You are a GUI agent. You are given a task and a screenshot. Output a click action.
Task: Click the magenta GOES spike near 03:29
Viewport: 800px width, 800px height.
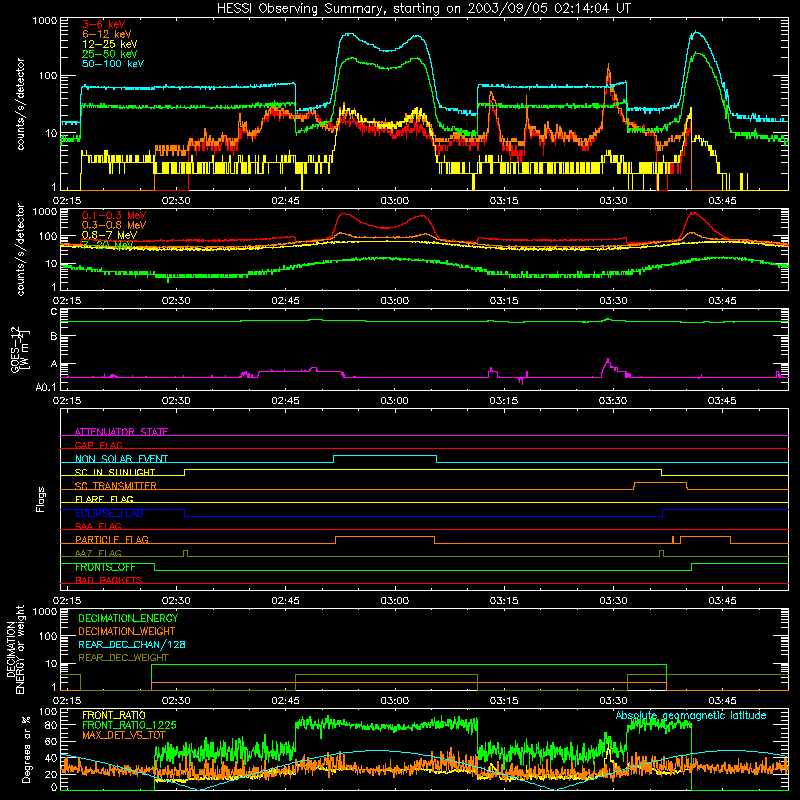(608, 360)
